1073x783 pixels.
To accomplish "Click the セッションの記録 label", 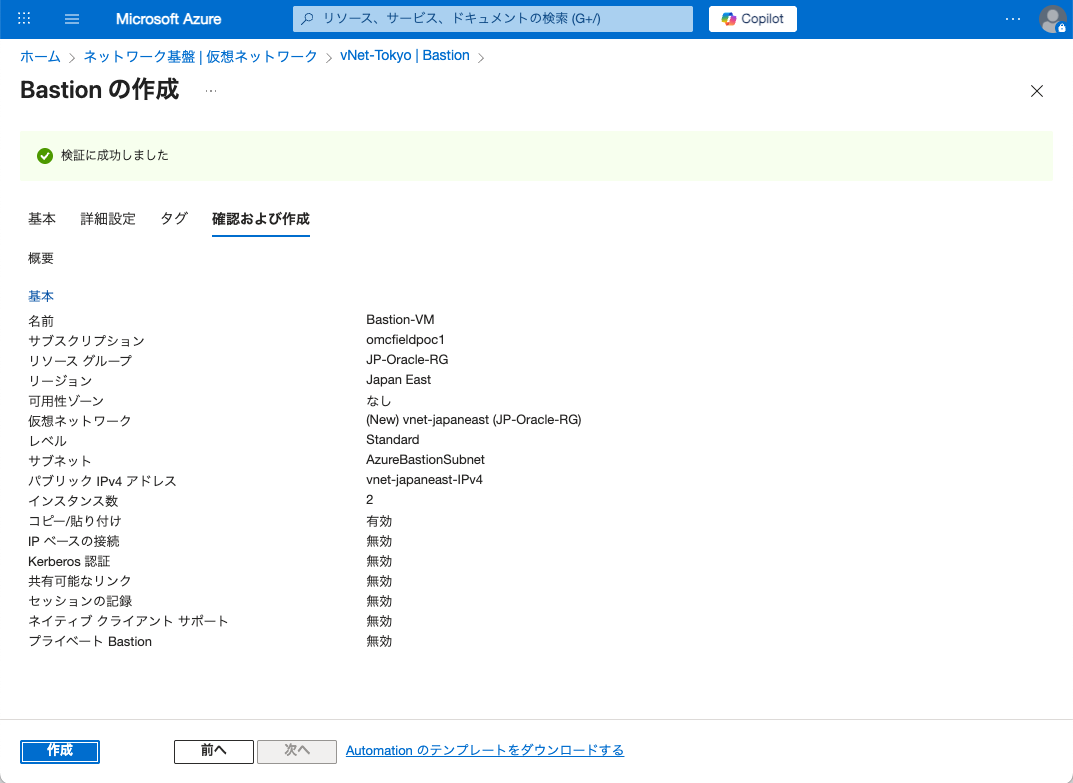I will pyautogui.click(x=80, y=601).
